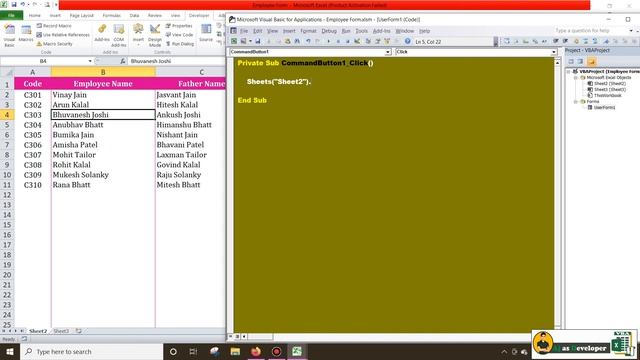The height and width of the screenshot is (360, 640).
Task: Click the Employee Name header cell
Action: [x=103, y=83]
